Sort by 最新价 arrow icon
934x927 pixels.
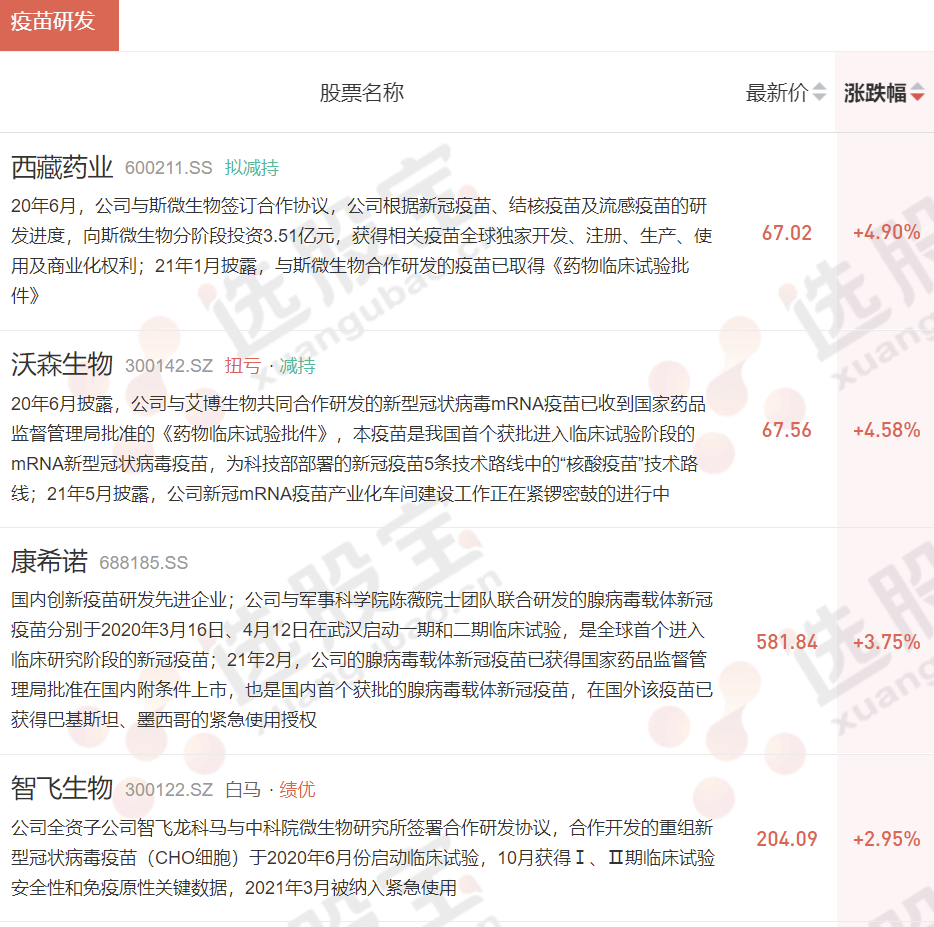[x=820, y=92]
